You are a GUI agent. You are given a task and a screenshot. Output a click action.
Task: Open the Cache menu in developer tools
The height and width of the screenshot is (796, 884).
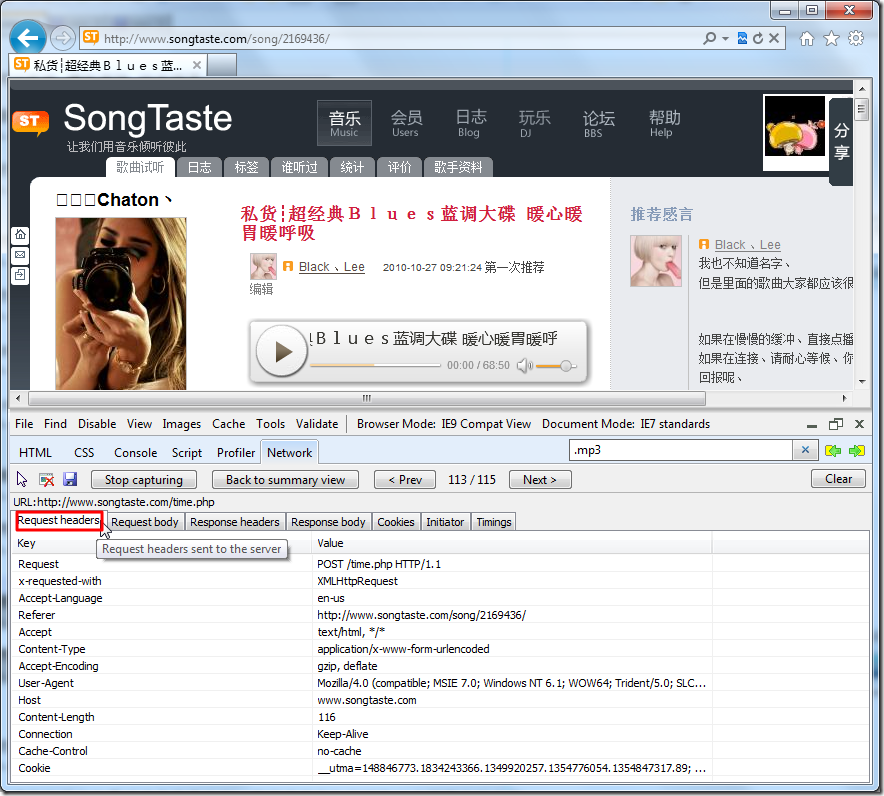coord(228,424)
